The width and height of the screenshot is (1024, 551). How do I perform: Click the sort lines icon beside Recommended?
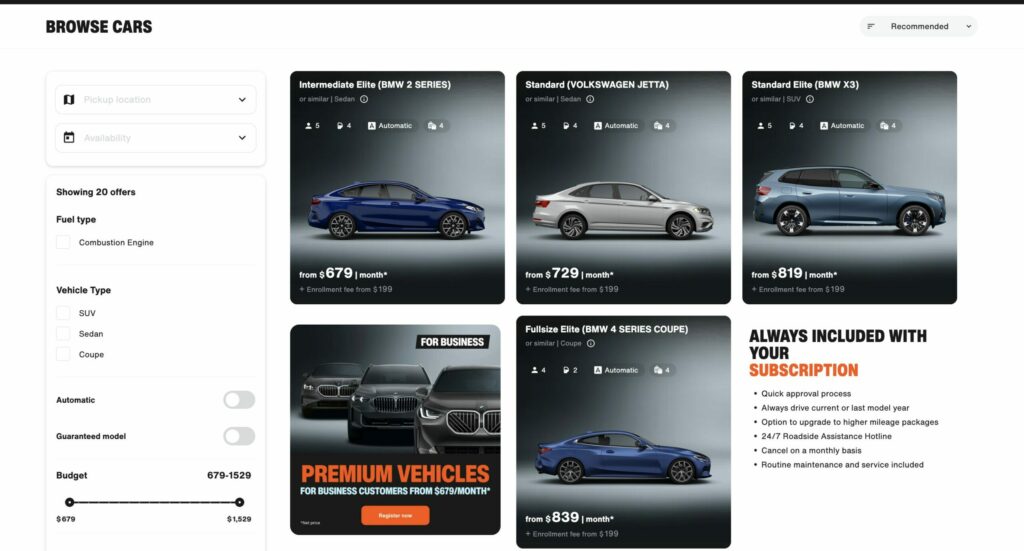coord(871,26)
